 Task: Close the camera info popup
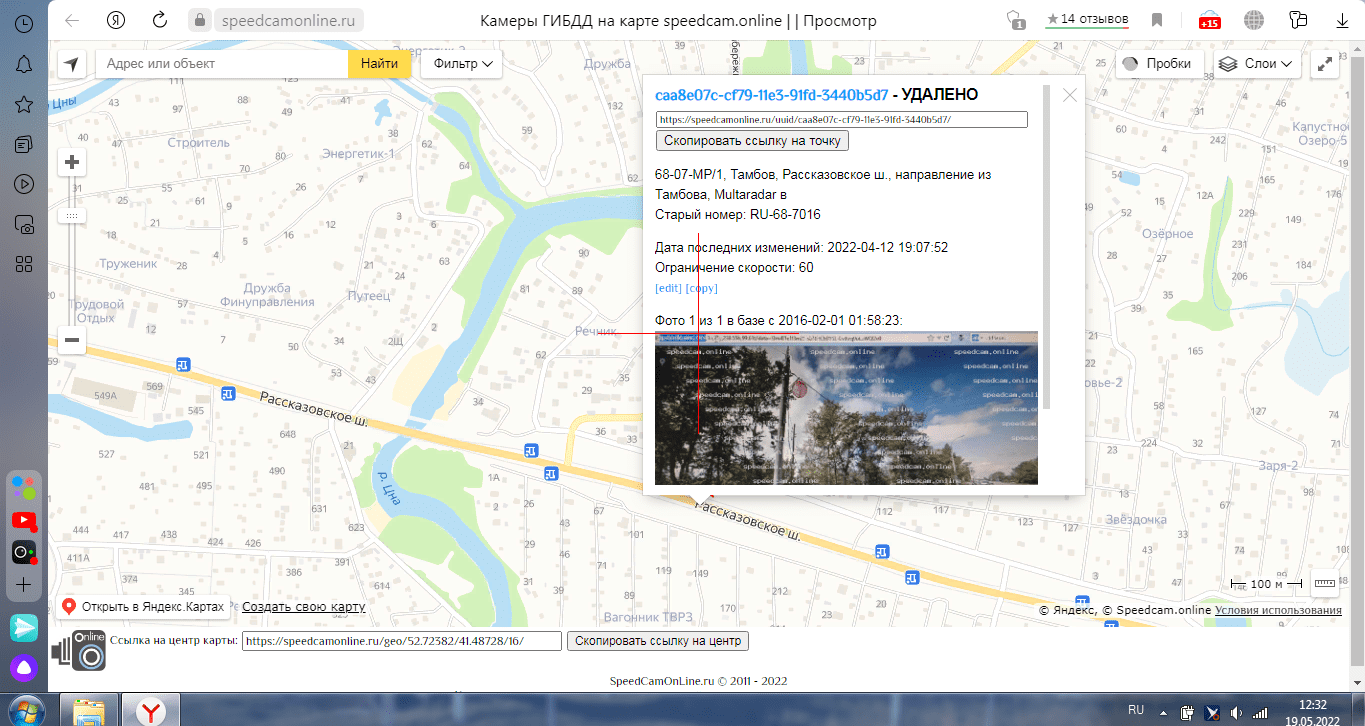click(x=1069, y=95)
